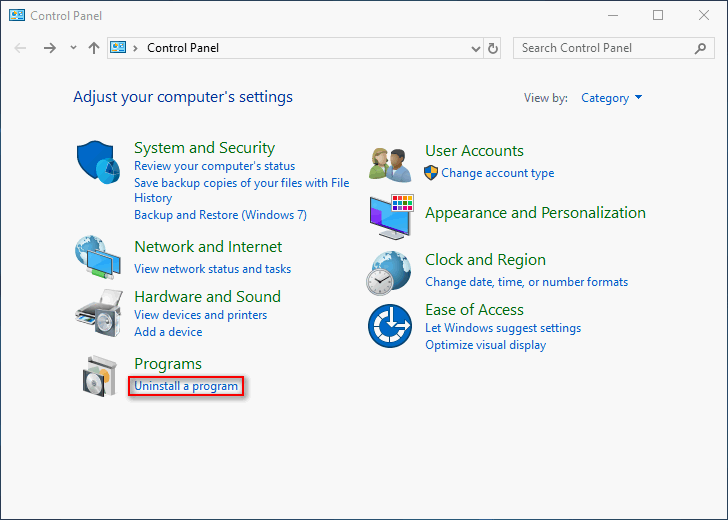Click the Search Control Panel field
The width and height of the screenshot is (728, 520).
point(614,48)
